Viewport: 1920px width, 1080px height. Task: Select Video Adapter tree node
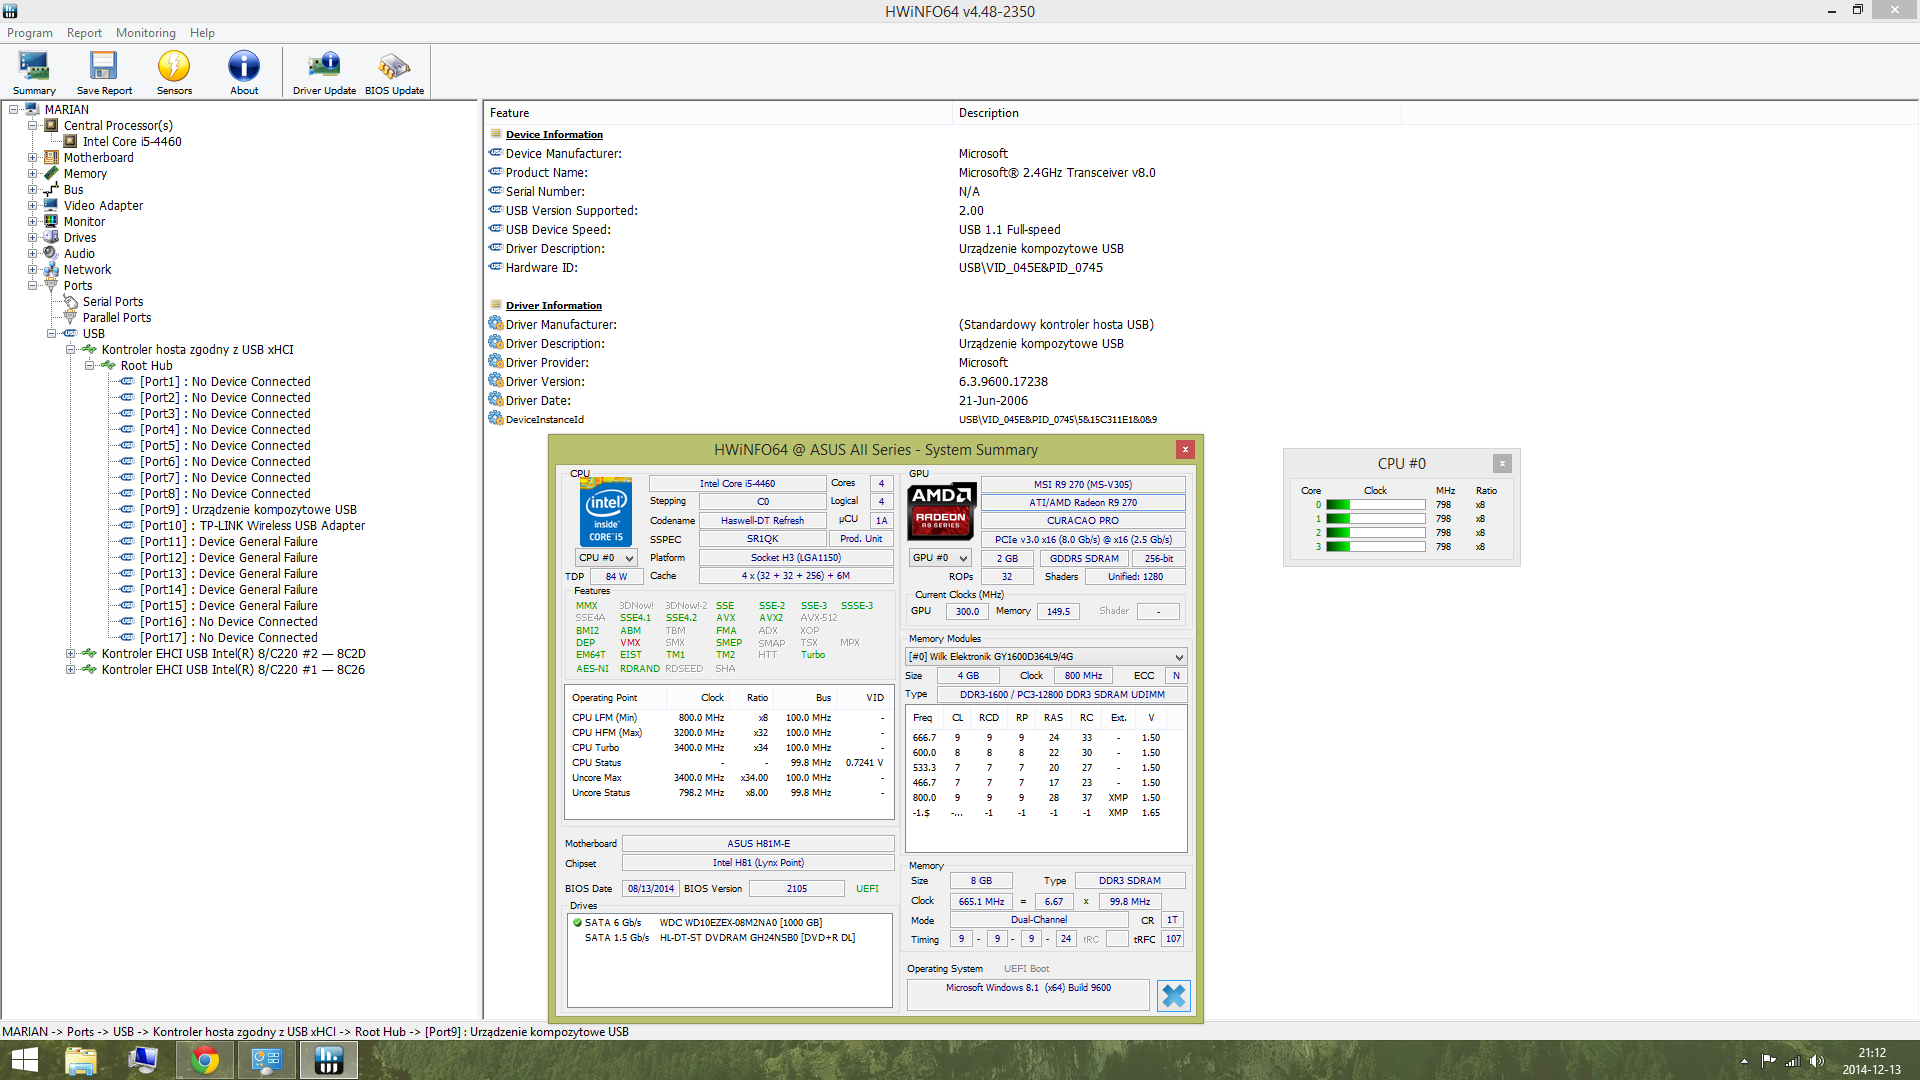pyautogui.click(x=103, y=206)
